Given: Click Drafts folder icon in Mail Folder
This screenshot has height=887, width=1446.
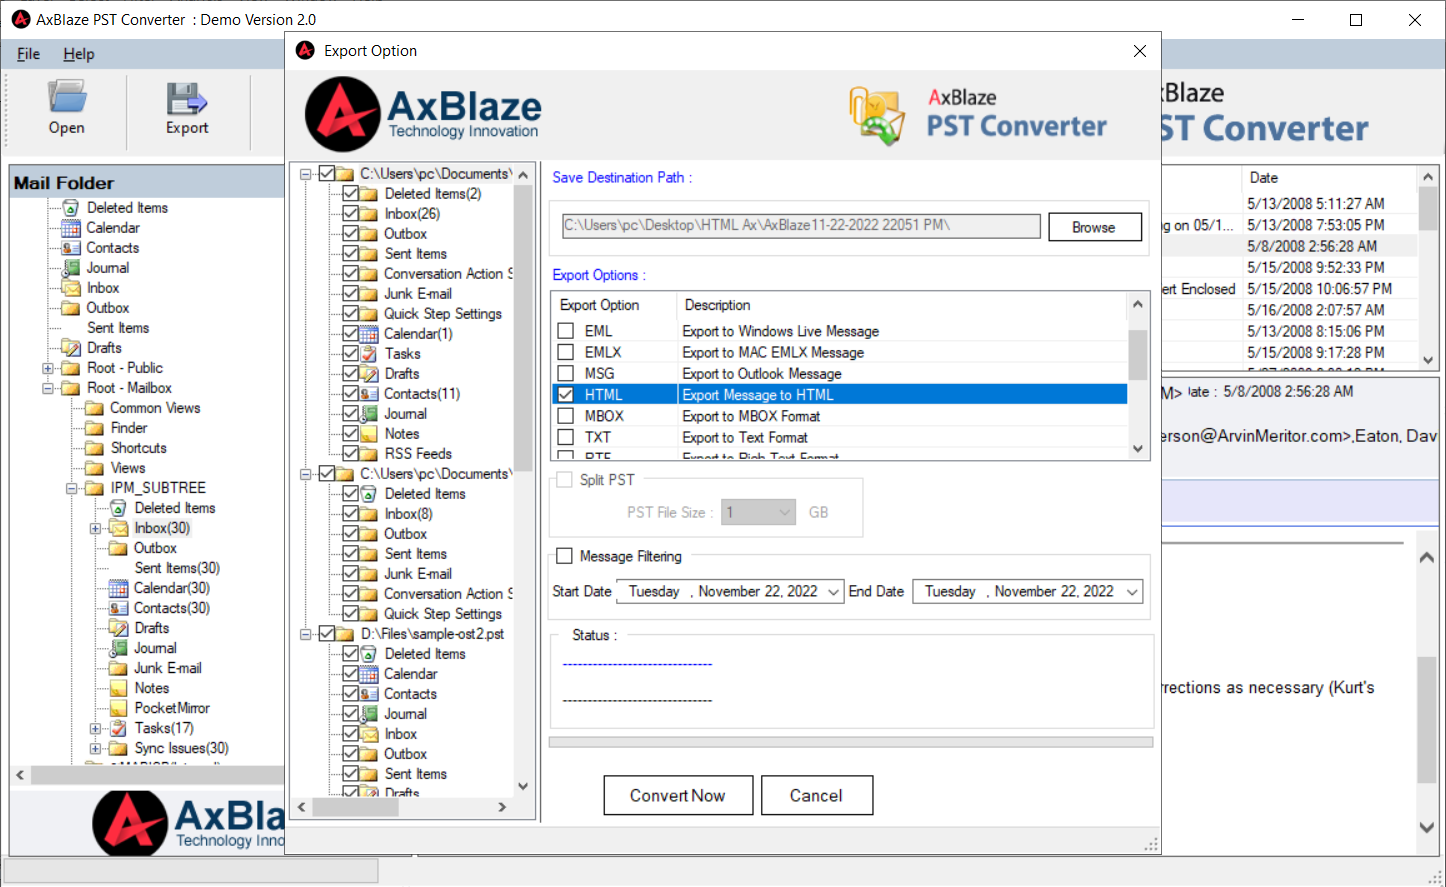Looking at the screenshot, I should pyautogui.click(x=71, y=348).
